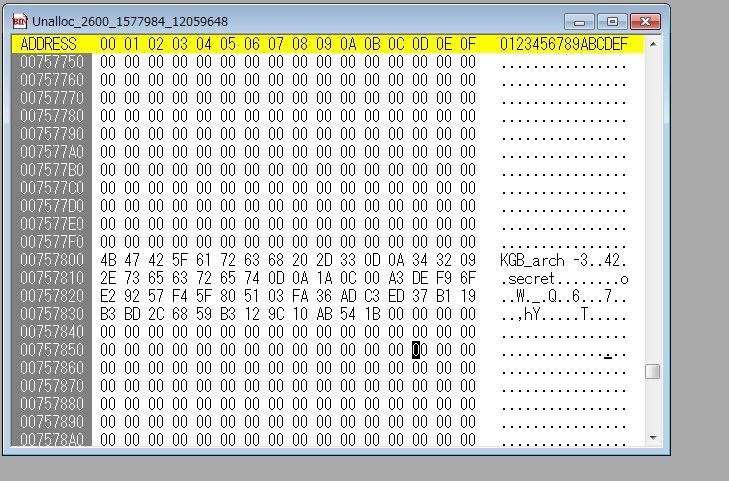729x481 pixels.
Task: Select address row 00757890
Action: coord(52,422)
